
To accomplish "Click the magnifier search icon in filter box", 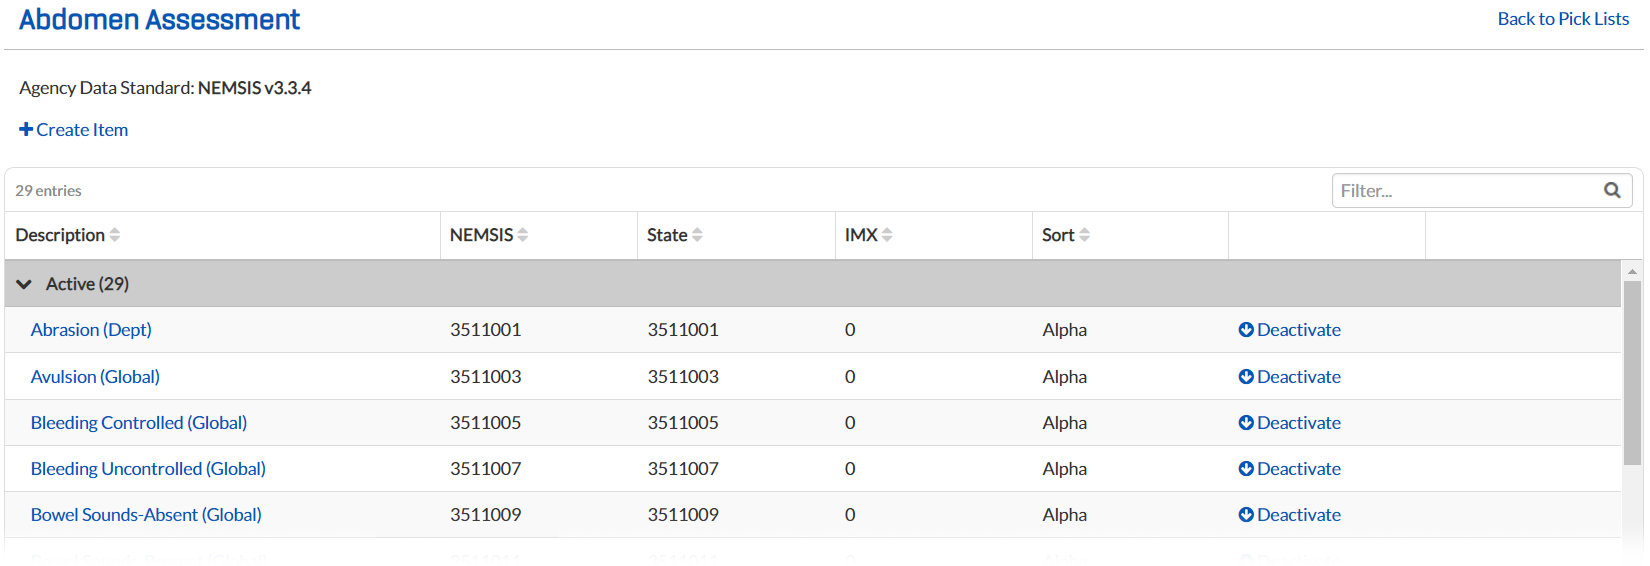I will coord(1611,190).
